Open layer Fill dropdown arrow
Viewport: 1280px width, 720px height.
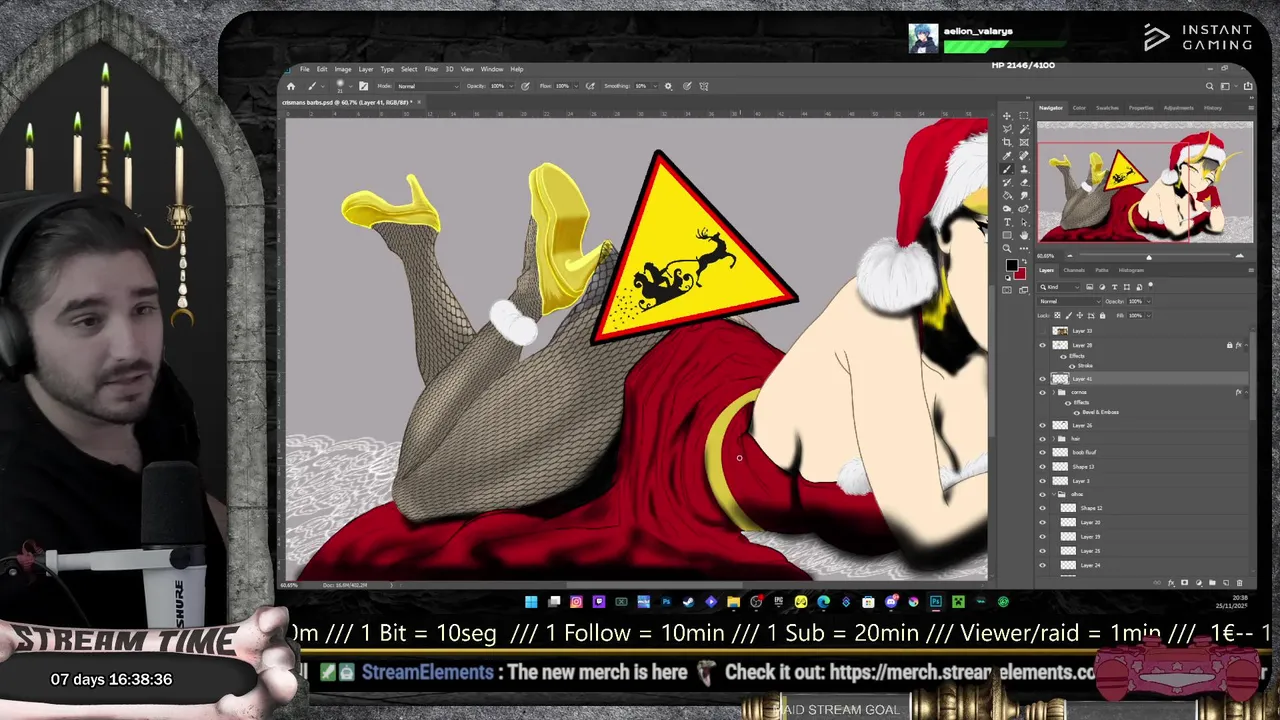pos(1148,315)
